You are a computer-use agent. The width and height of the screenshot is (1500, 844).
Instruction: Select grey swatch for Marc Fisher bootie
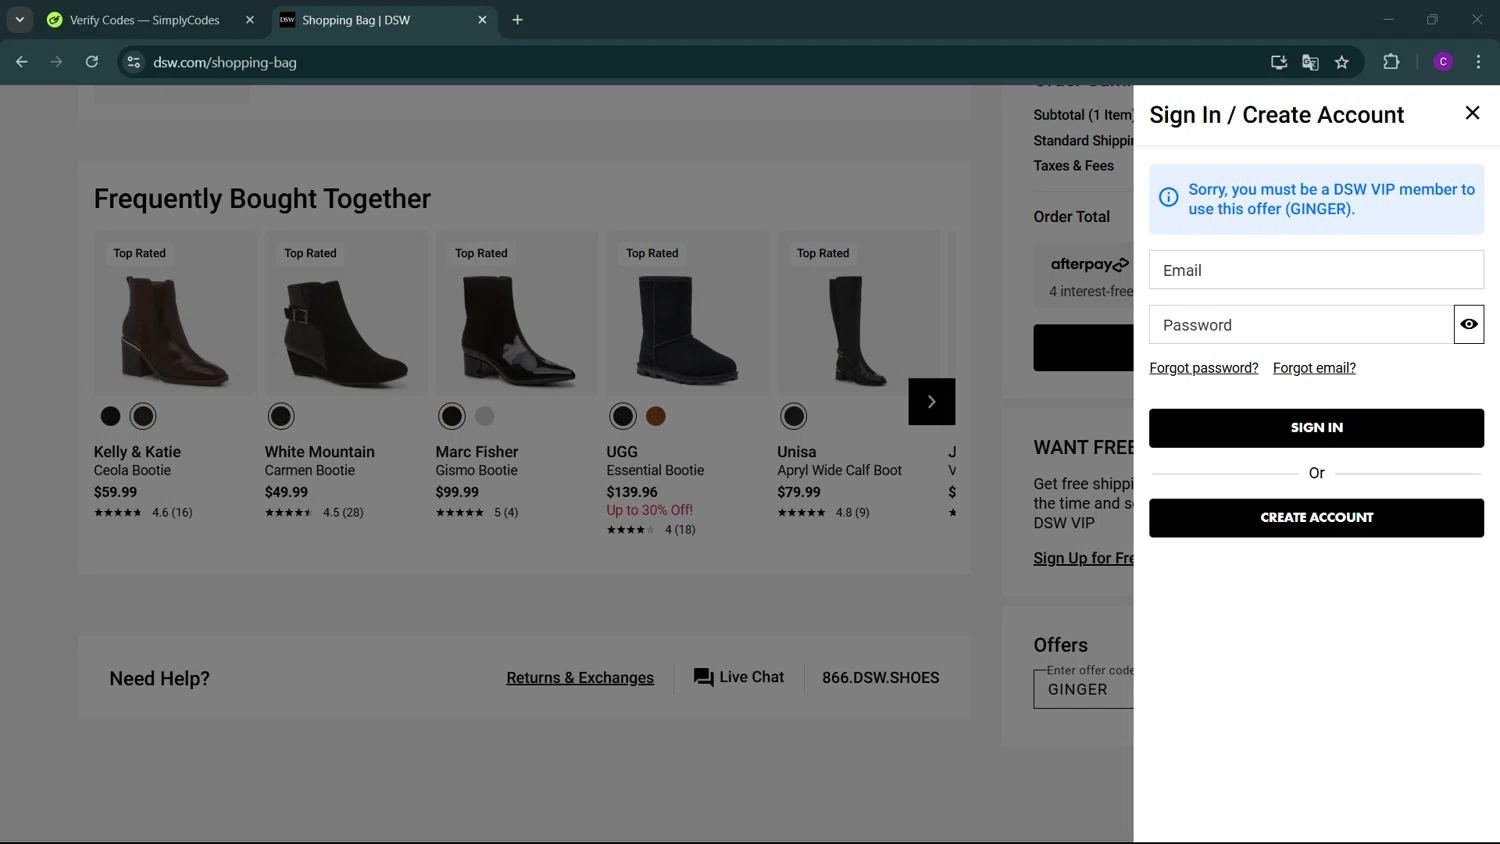485,416
